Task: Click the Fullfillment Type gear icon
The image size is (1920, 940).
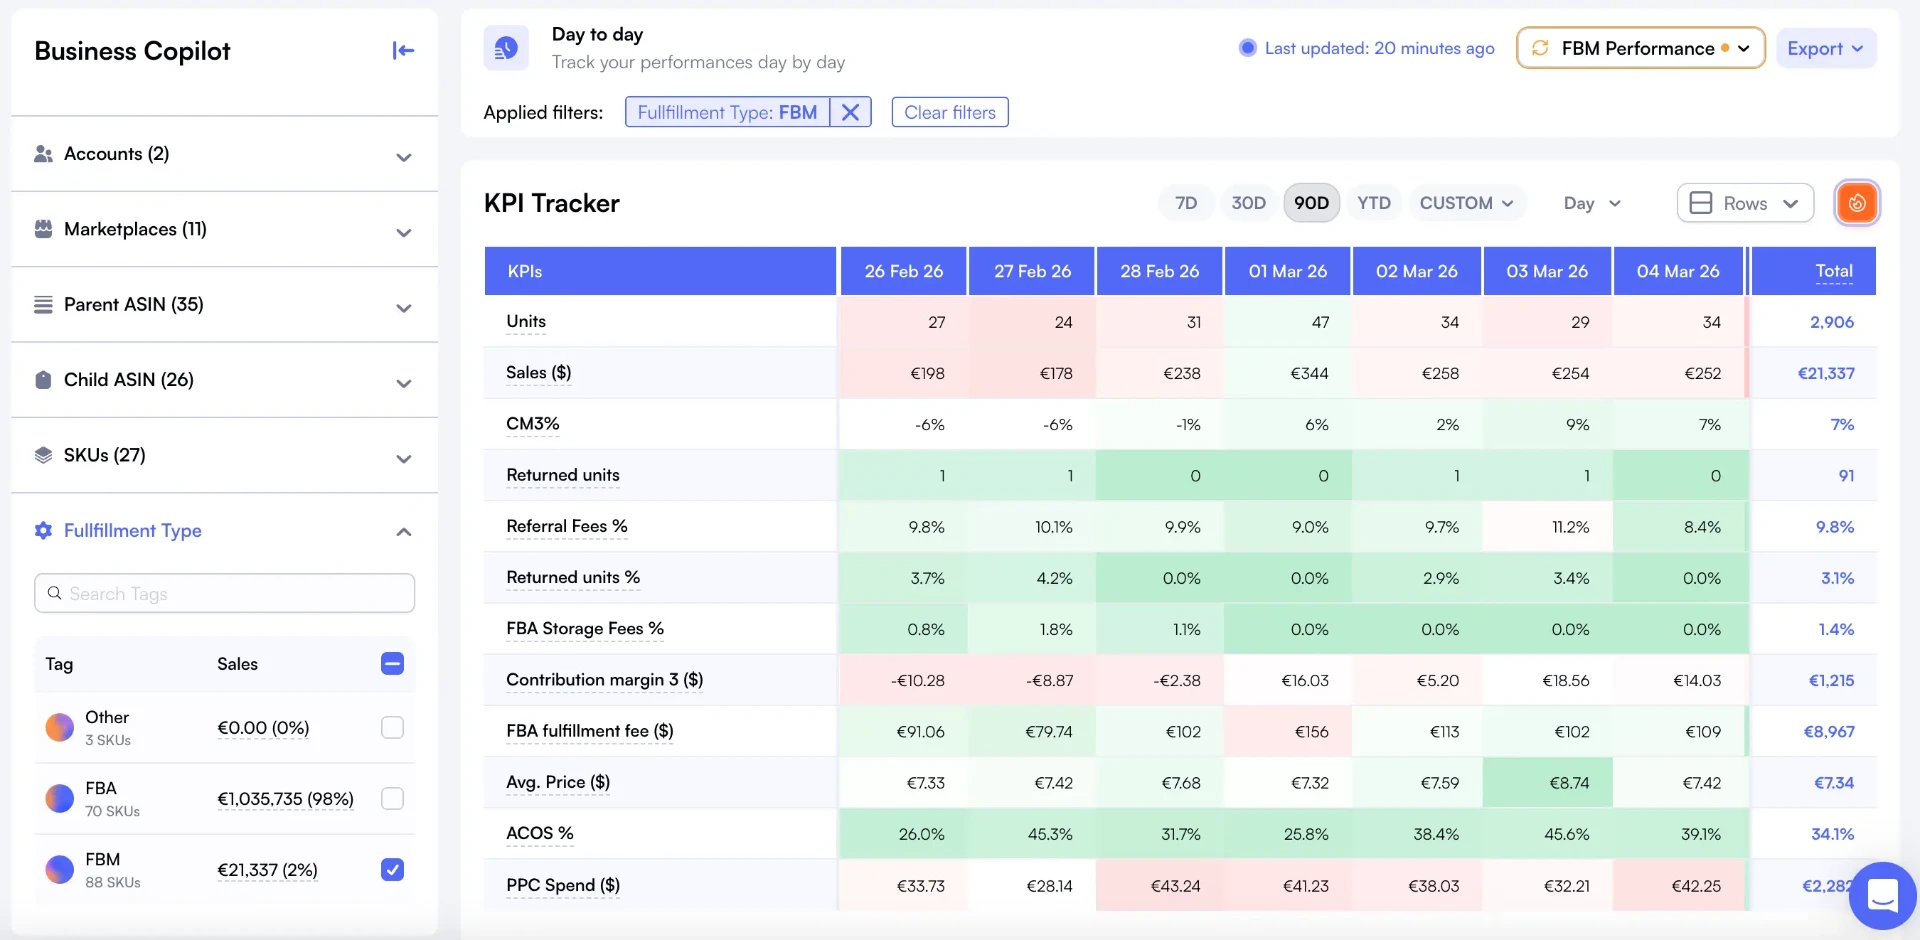Action: pyautogui.click(x=43, y=530)
